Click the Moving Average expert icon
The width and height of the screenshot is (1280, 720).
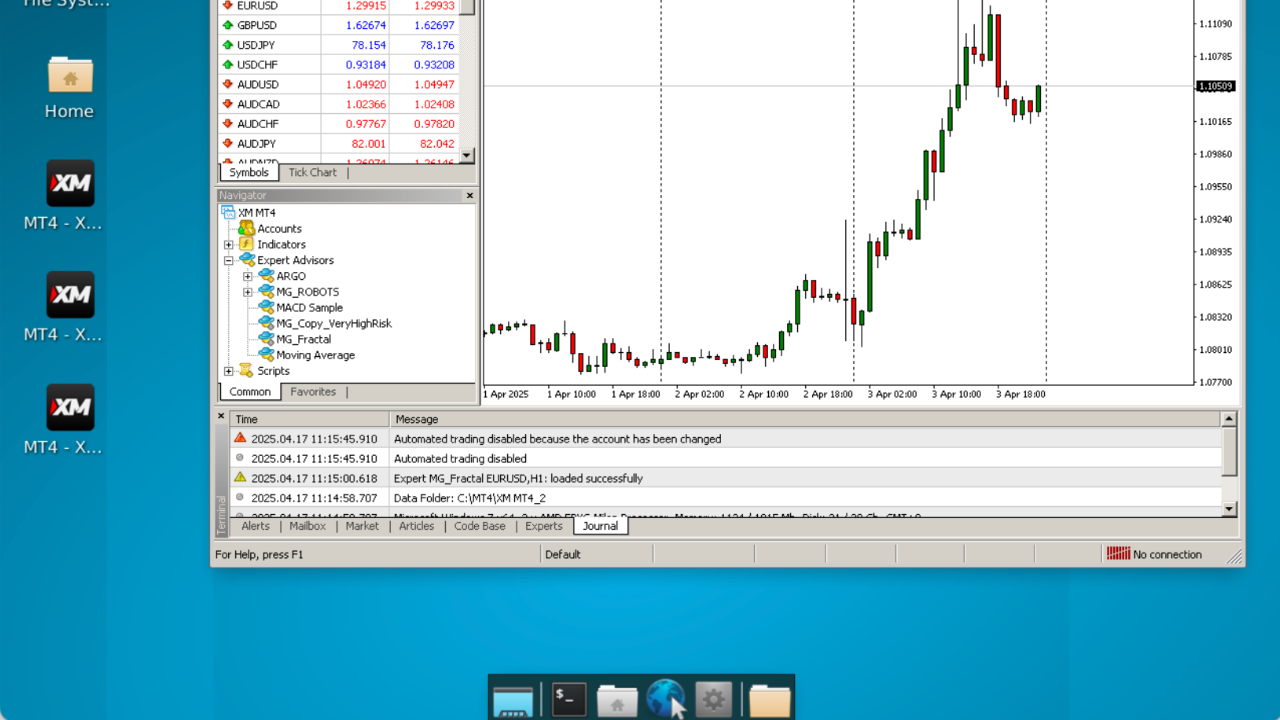[x=266, y=355]
